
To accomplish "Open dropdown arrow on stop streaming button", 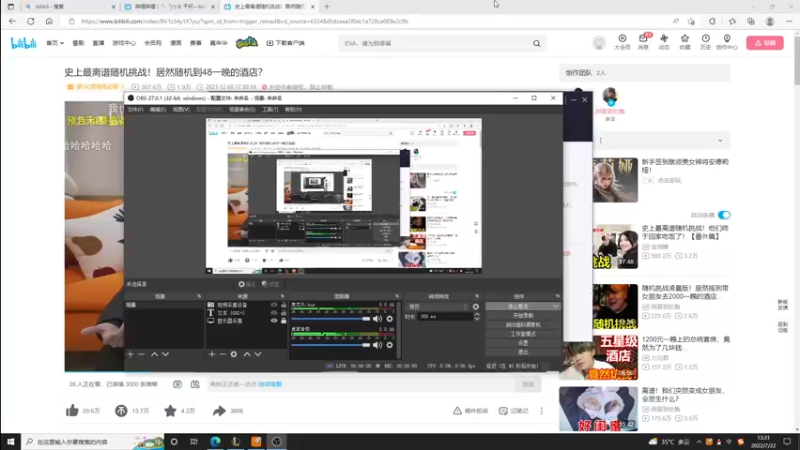I will pyautogui.click(x=555, y=307).
